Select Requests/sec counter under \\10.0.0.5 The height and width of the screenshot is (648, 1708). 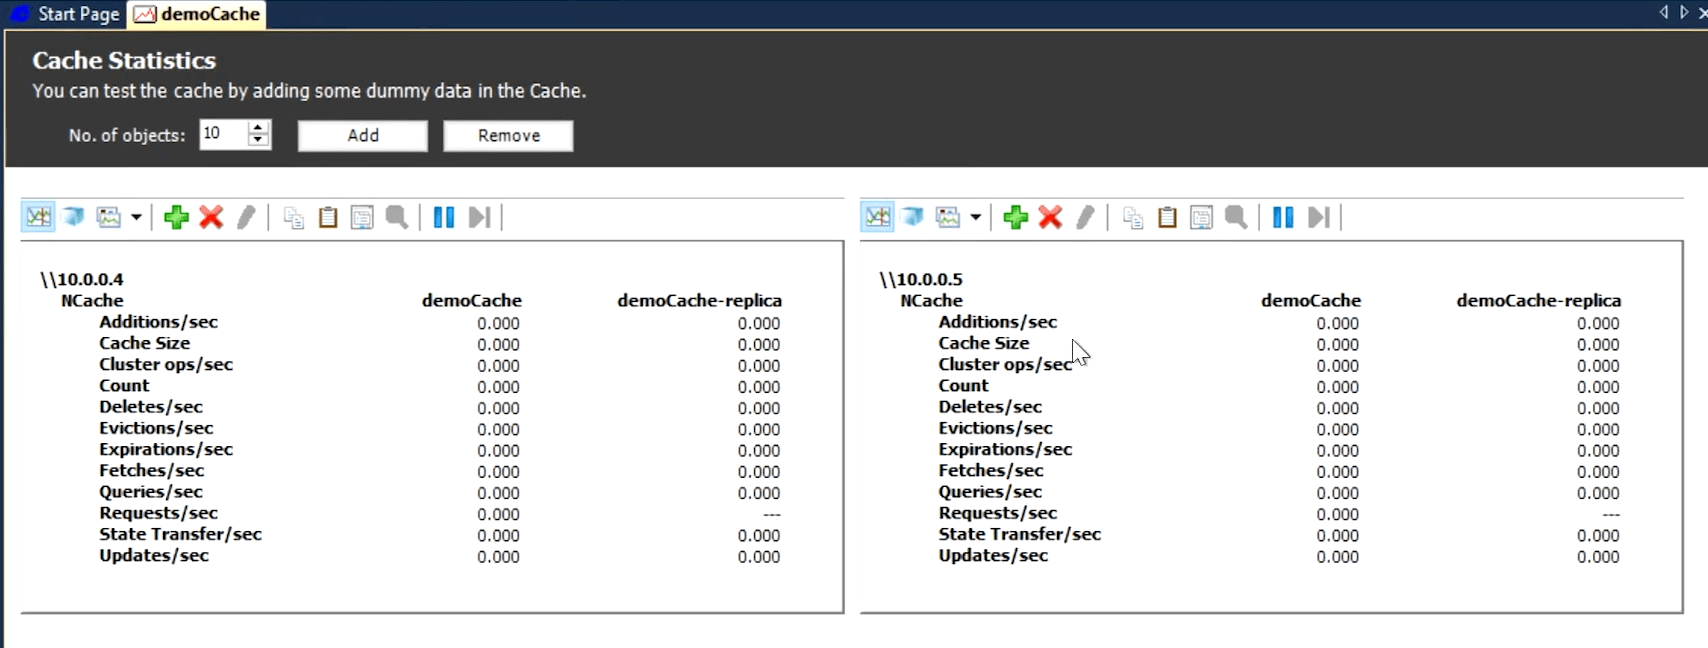coord(997,513)
